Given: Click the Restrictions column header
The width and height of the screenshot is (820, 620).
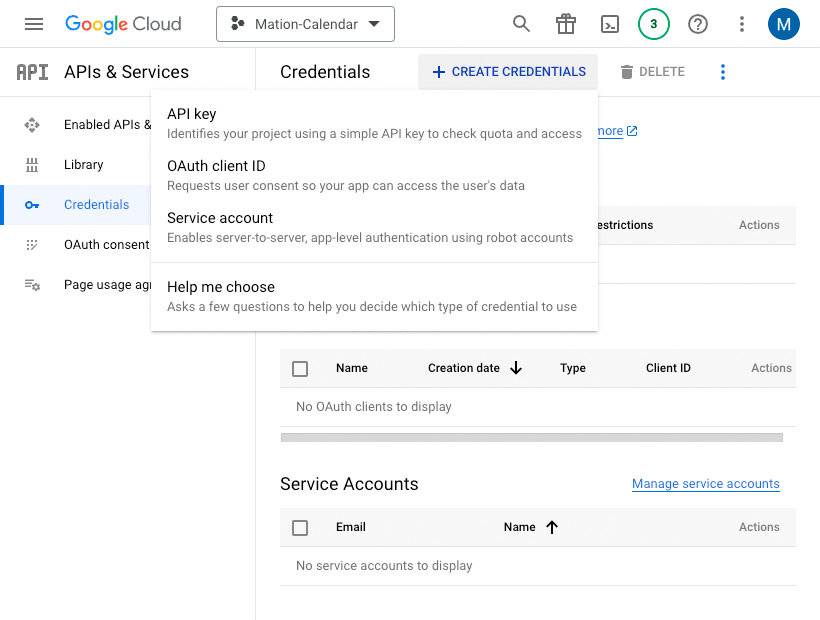Looking at the screenshot, I should [x=625, y=225].
